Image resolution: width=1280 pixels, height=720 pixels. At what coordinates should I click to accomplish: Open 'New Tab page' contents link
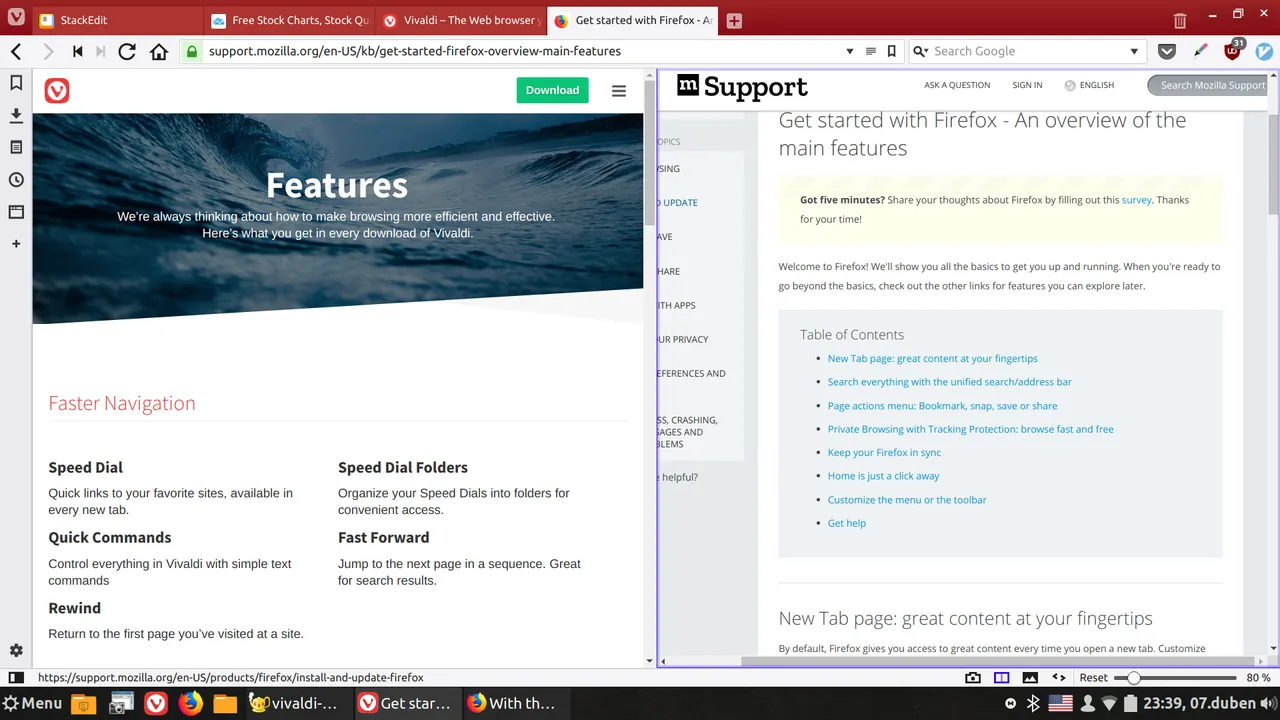coord(932,358)
